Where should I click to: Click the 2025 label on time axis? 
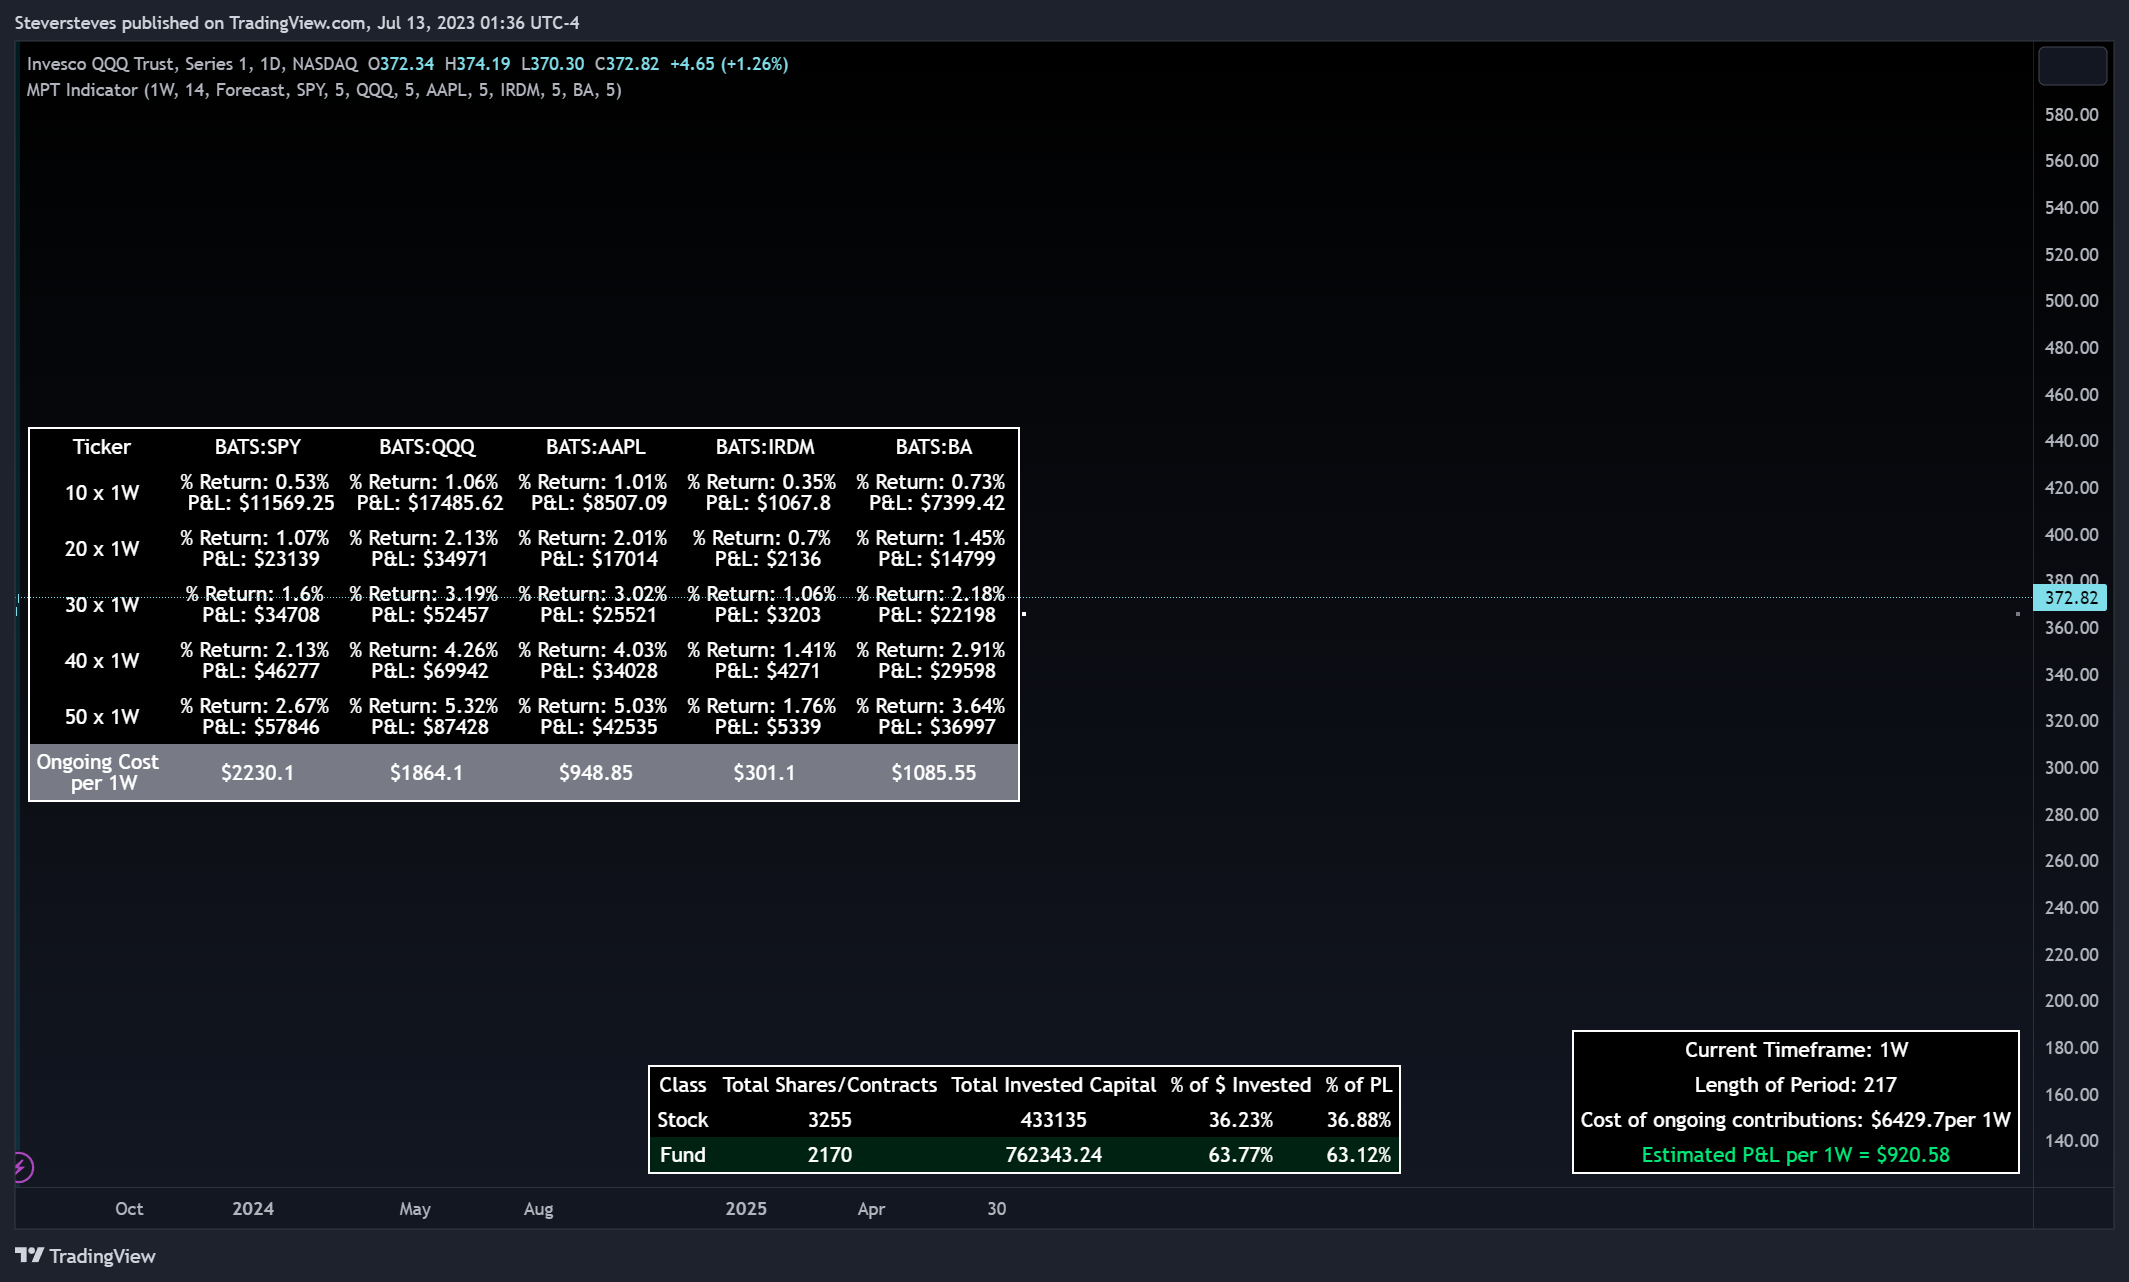746,1209
